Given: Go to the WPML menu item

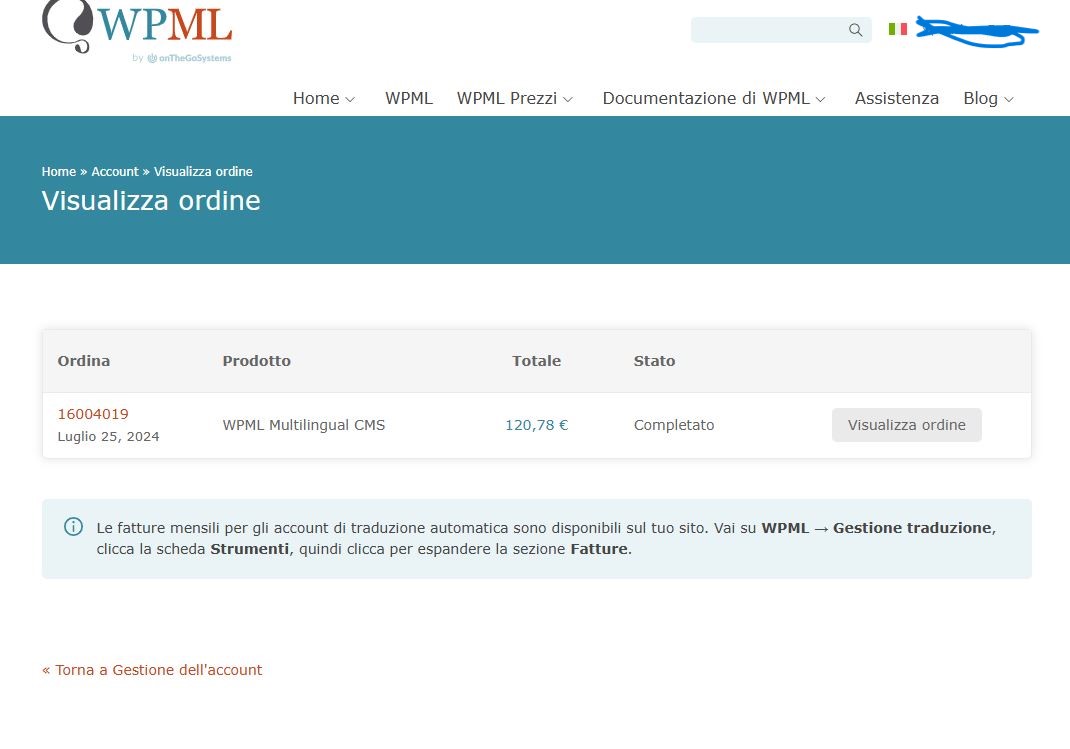Looking at the screenshot, I should click(409, 98).
